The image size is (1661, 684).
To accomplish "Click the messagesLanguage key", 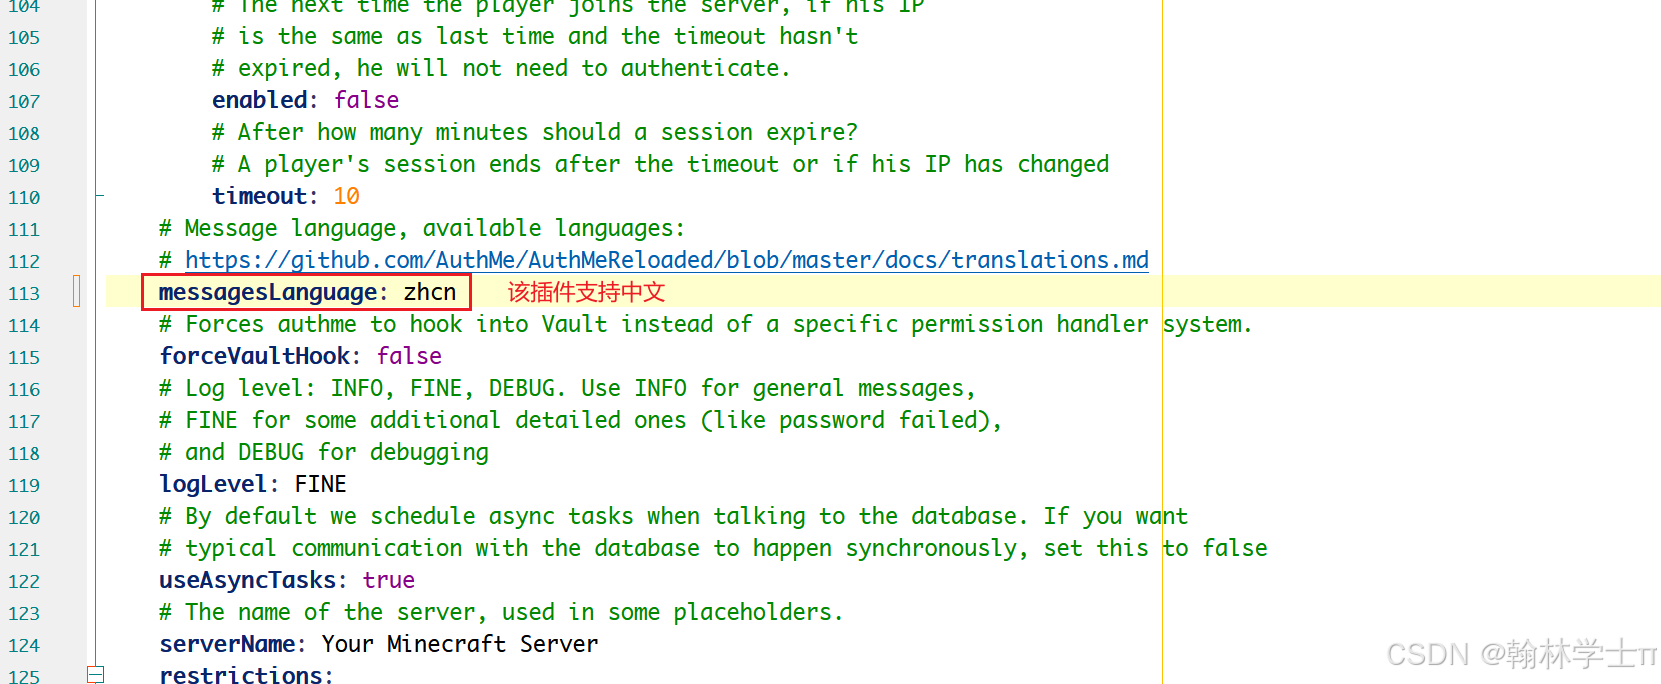I will click(x=267, y=292).
